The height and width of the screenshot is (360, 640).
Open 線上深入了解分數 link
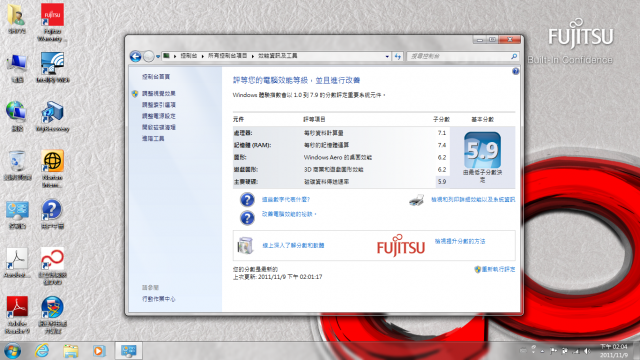(293, 246)
